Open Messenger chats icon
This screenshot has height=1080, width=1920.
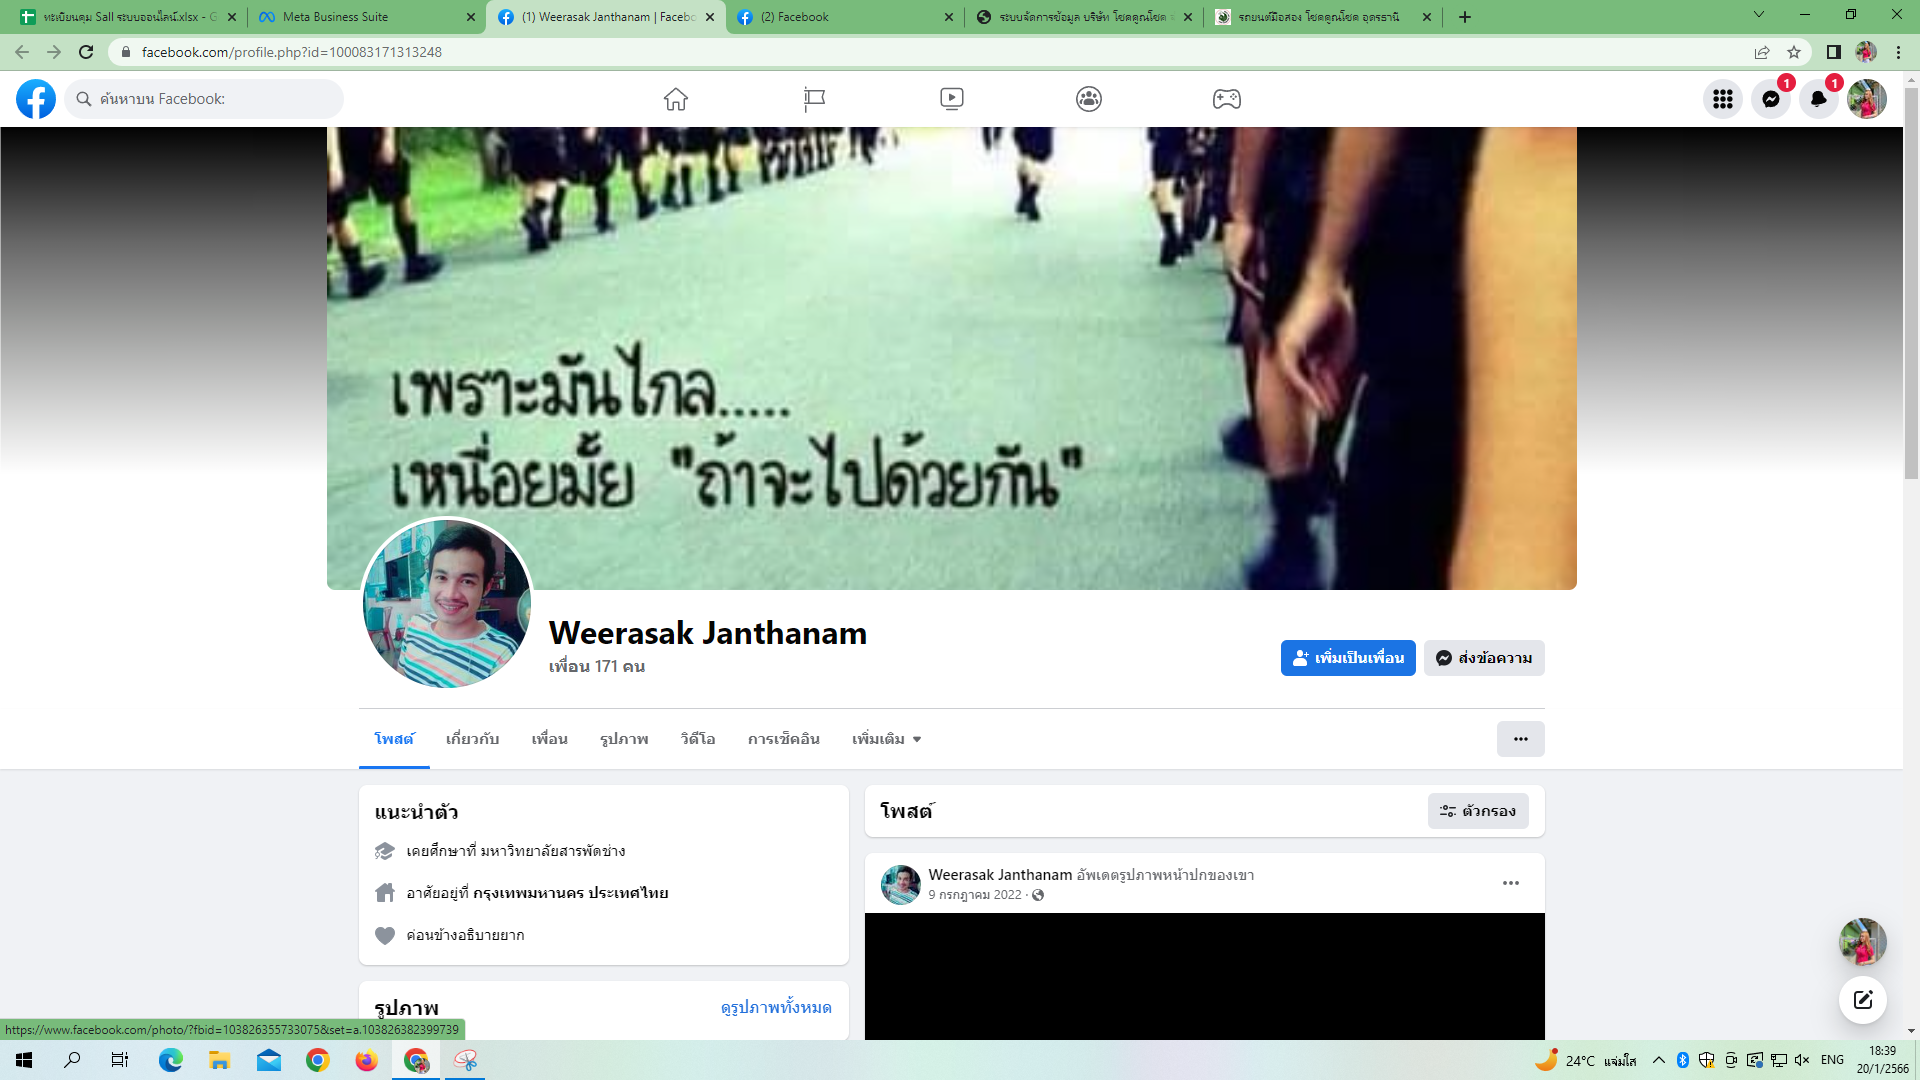click(x=1770, y=99)
